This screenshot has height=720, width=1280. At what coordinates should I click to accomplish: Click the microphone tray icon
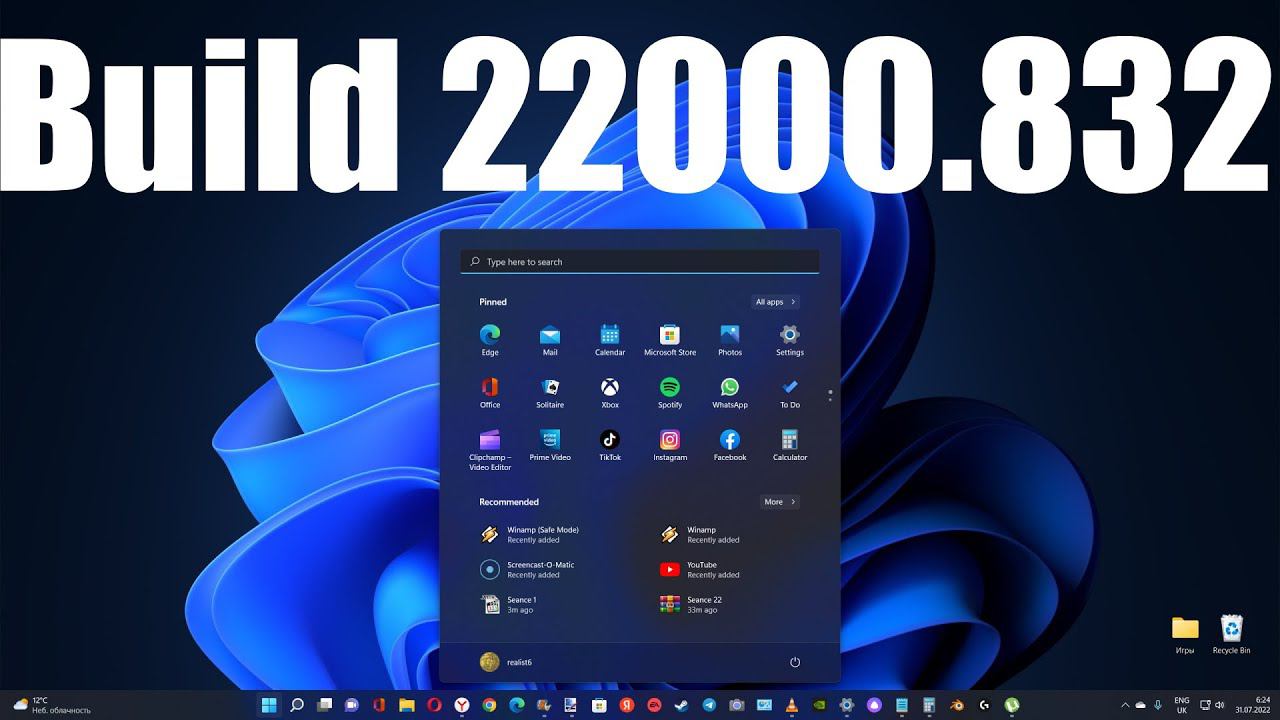(1158, 705)
